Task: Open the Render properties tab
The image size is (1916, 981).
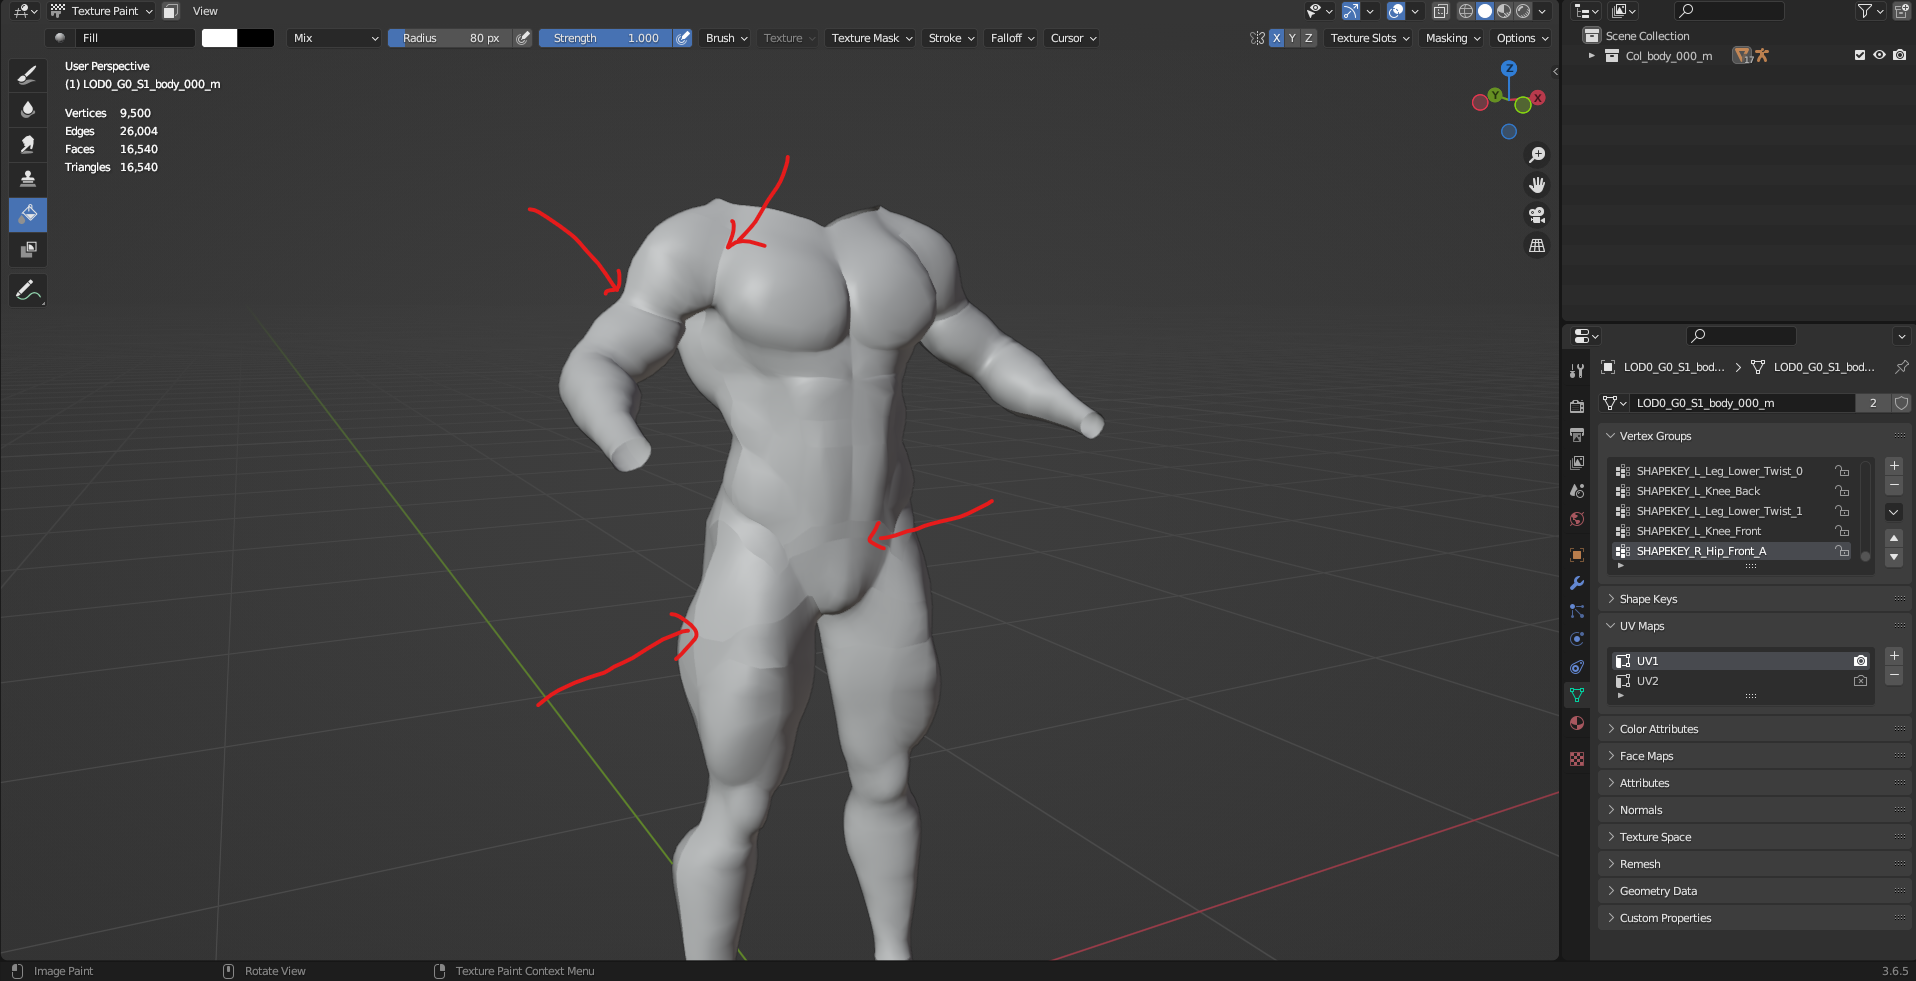Action: tap(1577, 406)
